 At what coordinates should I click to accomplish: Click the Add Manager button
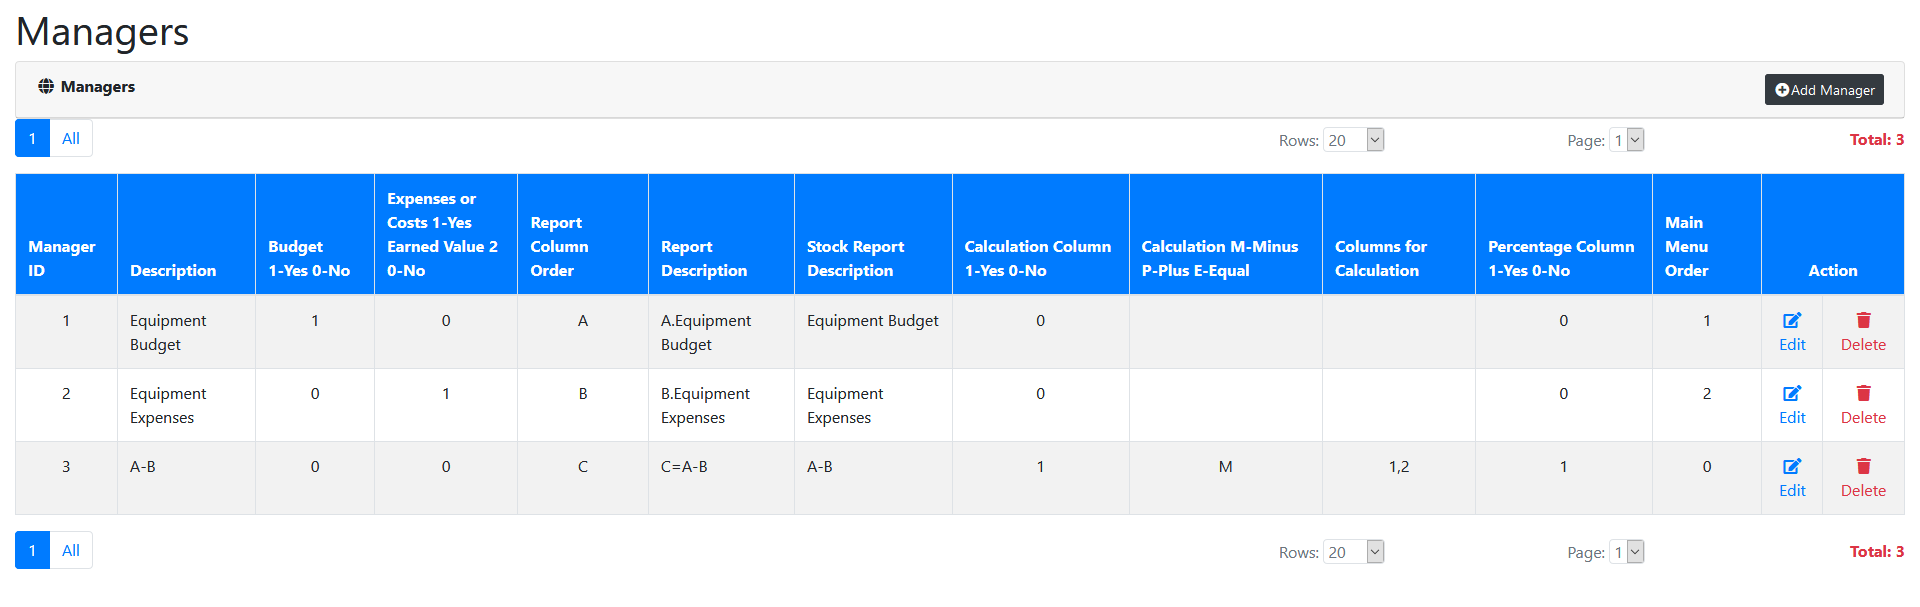[x=1824, y=90]
